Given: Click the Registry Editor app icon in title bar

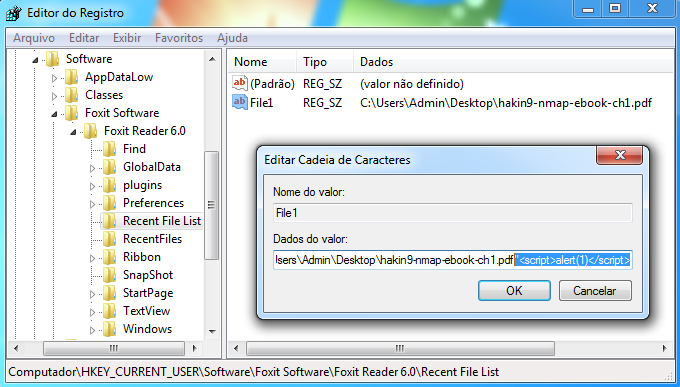Looking at the screenshot, I should click(x=13, y=13).
